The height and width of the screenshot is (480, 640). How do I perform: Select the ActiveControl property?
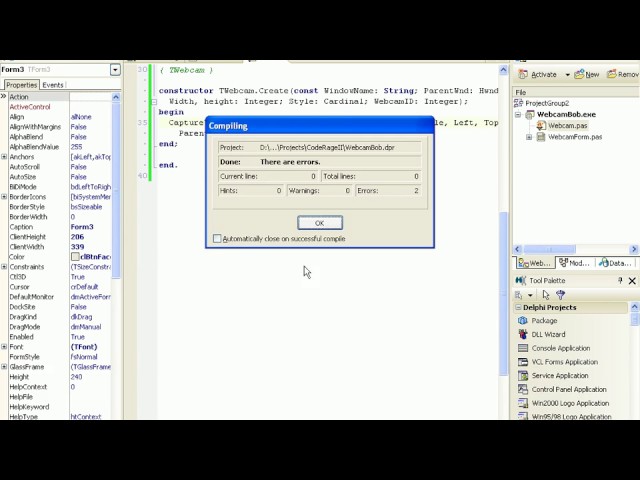click(x=30, y=107)
